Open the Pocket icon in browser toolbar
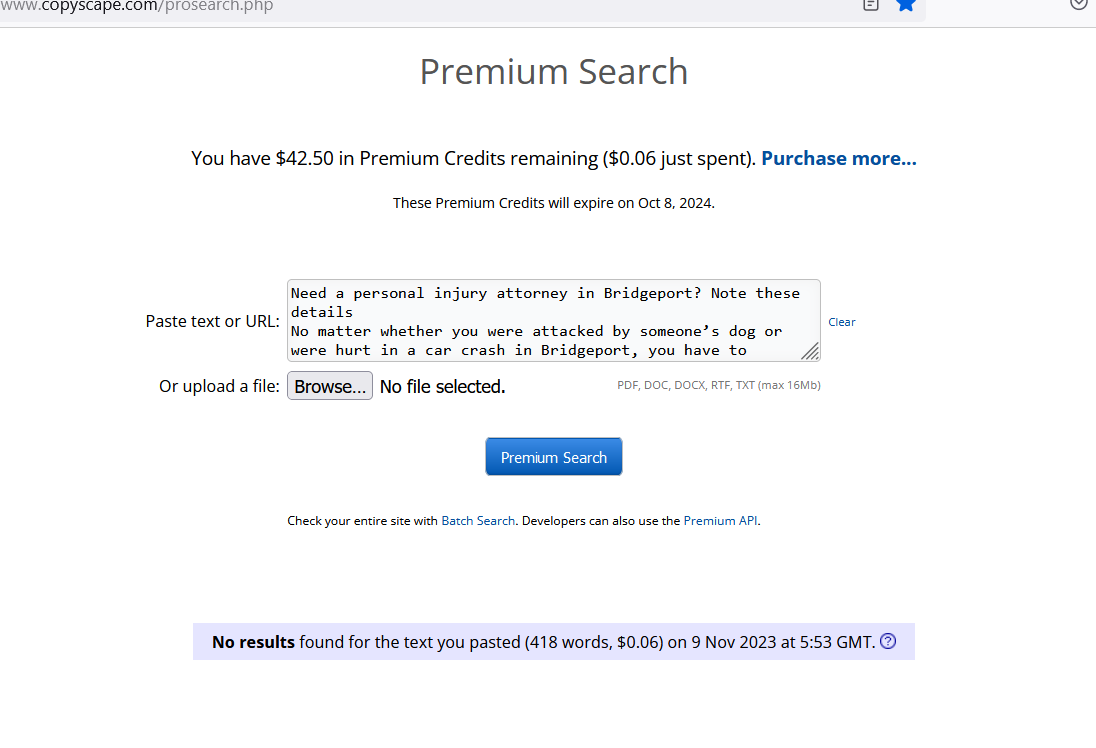The width and height of the screenshot is (1096, 748). [x=1078, y=4]
